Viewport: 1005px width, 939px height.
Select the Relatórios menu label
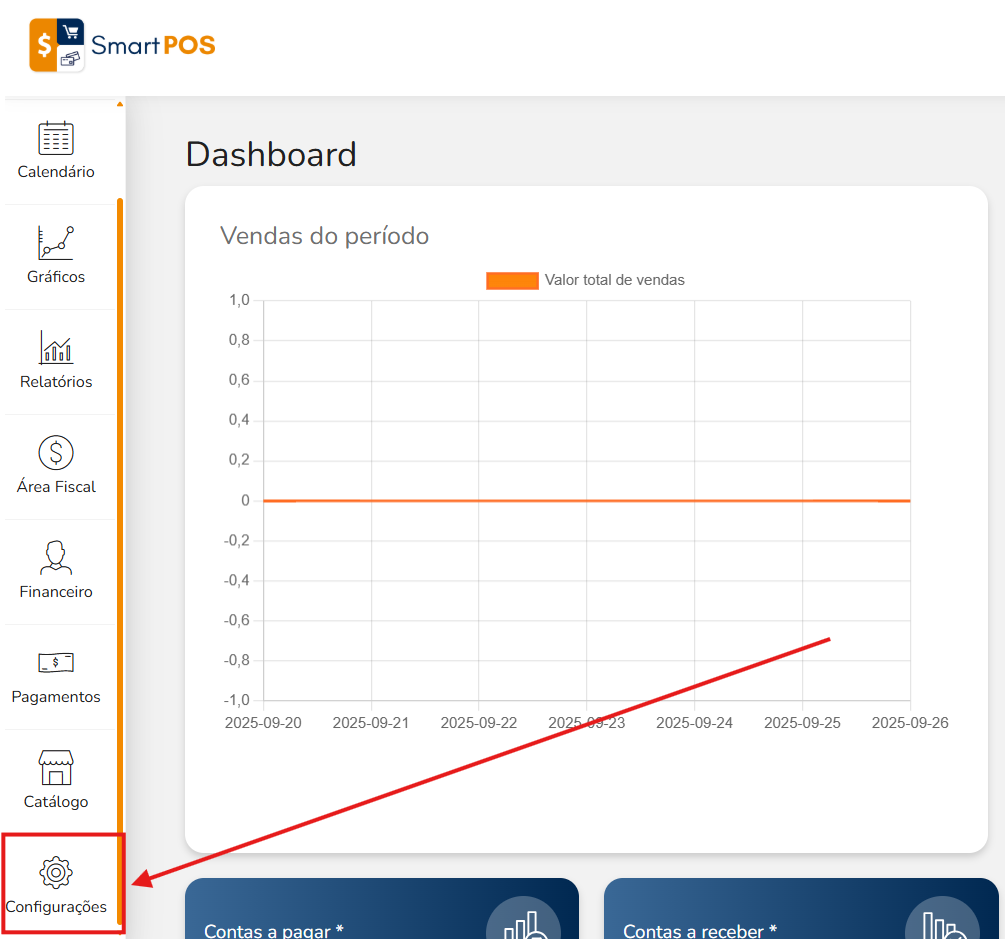click(56, 382)
